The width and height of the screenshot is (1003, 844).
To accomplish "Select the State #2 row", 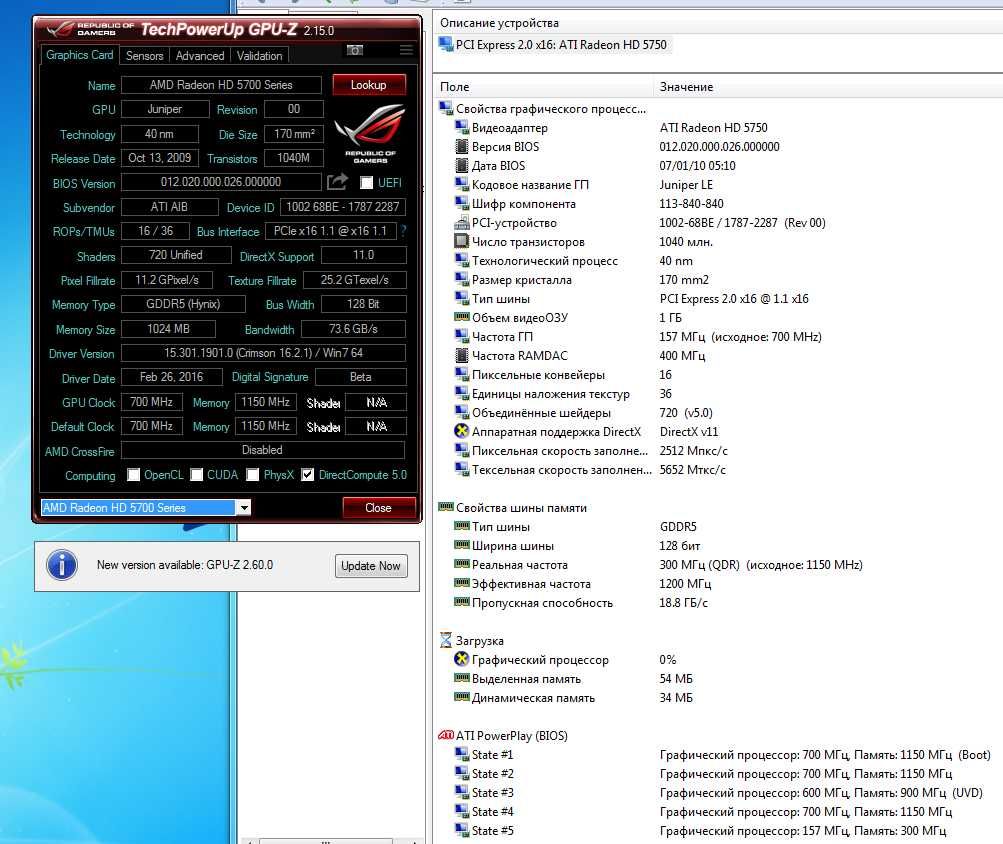I will 704,774.
